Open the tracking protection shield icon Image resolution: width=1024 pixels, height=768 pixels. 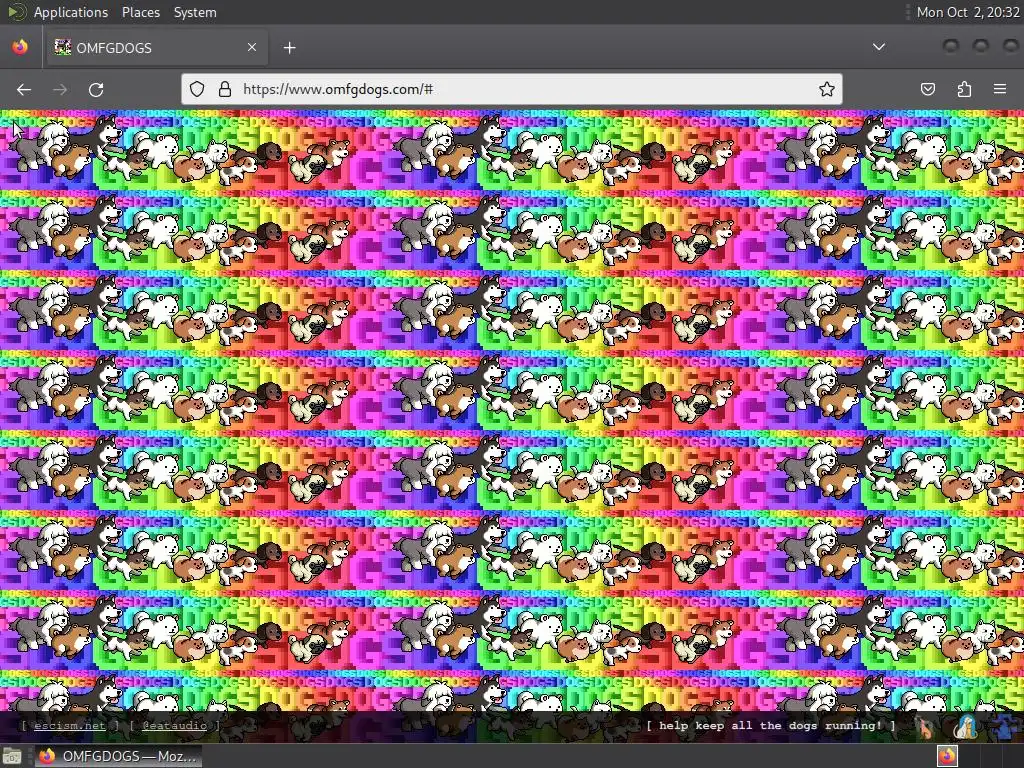coord(197,89)
